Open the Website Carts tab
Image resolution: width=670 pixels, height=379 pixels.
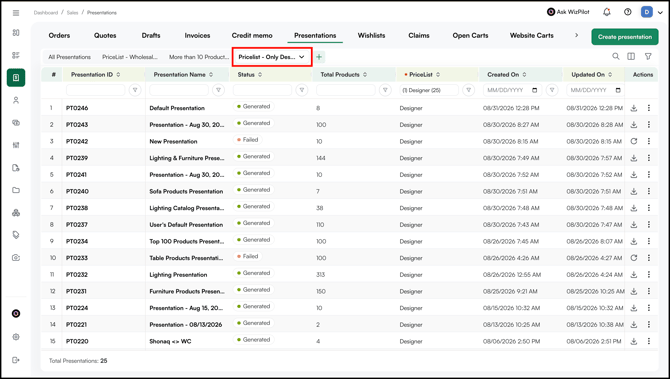[x=532, y=35]
